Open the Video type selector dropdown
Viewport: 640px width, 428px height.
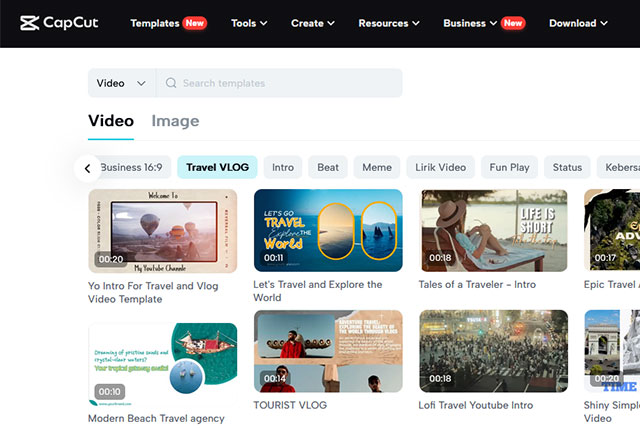[121, 83]
